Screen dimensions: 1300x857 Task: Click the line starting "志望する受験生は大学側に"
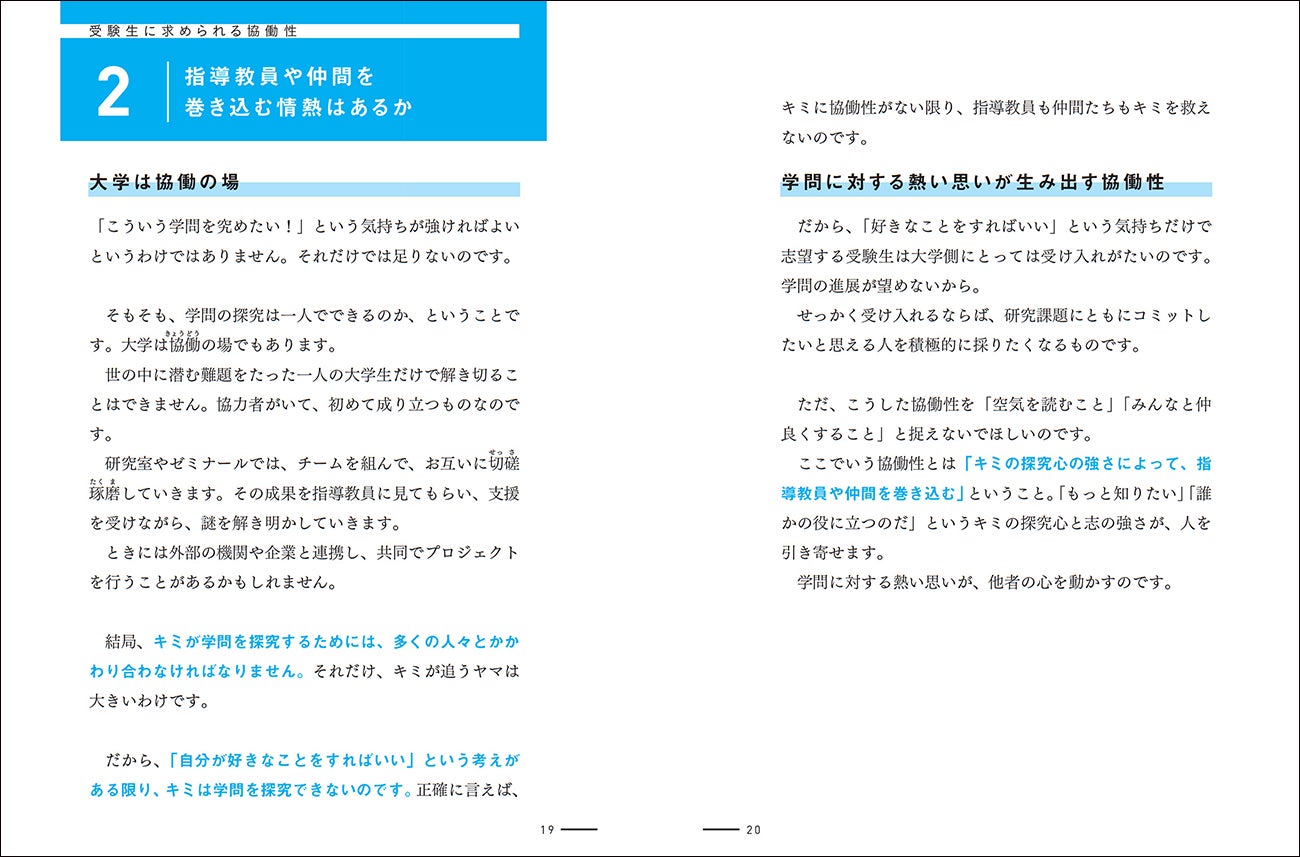996,257
